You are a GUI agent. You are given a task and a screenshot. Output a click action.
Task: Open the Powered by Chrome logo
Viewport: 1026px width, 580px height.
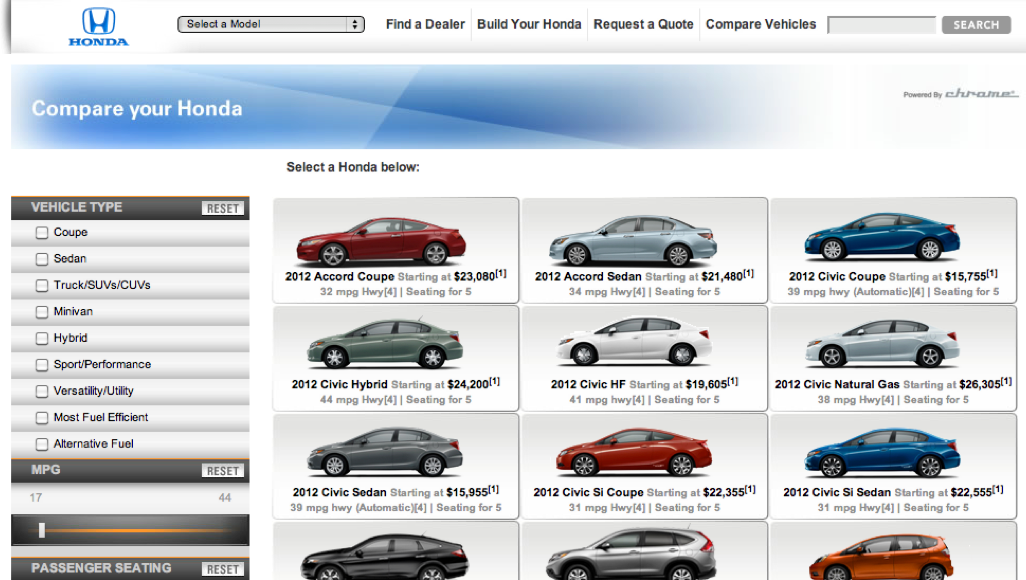(960, 94)
